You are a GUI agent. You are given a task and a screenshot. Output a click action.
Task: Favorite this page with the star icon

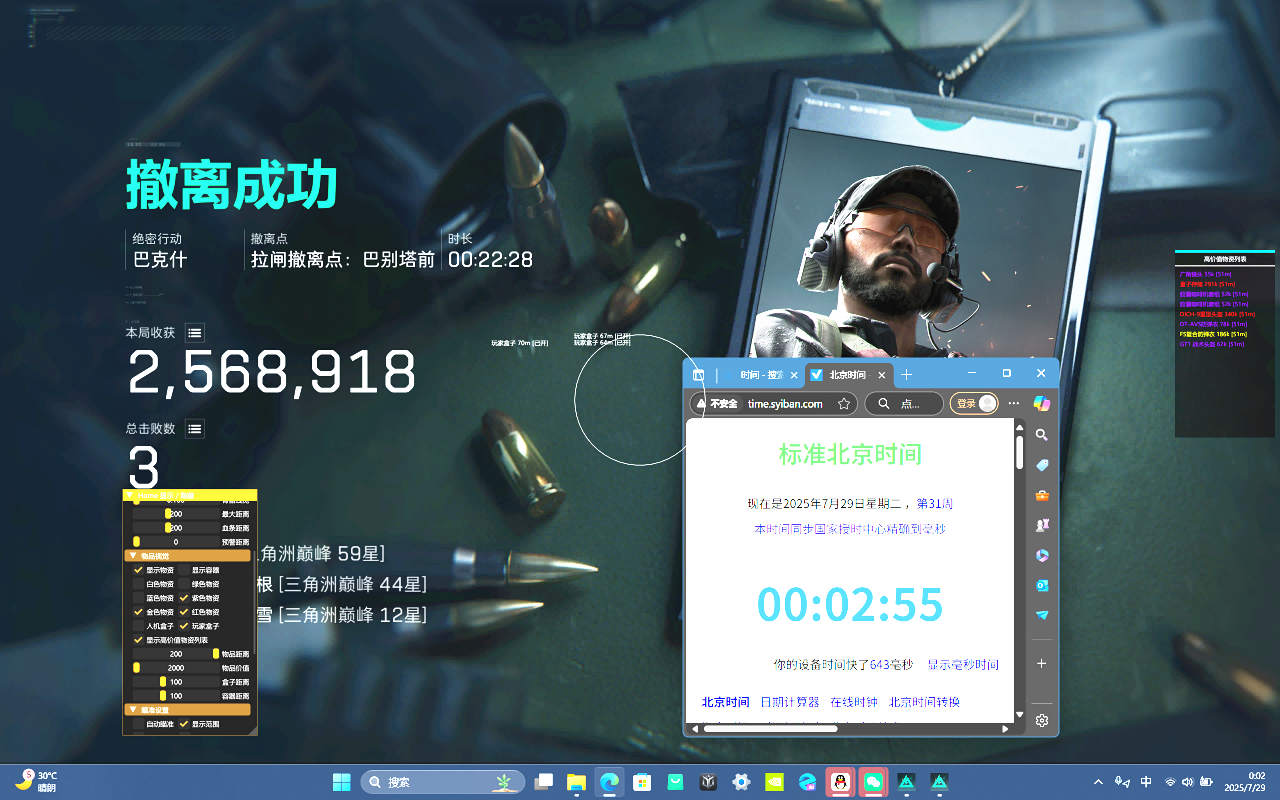click(x=844, y=404)
